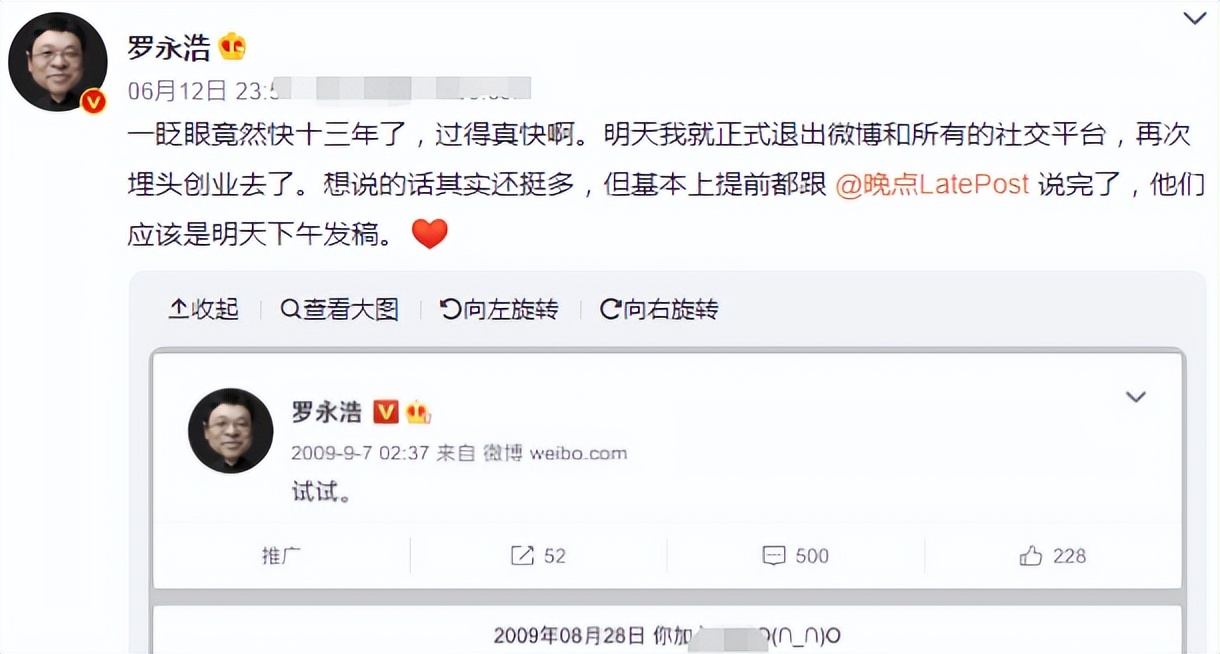Click the verified V badge on the top avatar

[93, 101]
